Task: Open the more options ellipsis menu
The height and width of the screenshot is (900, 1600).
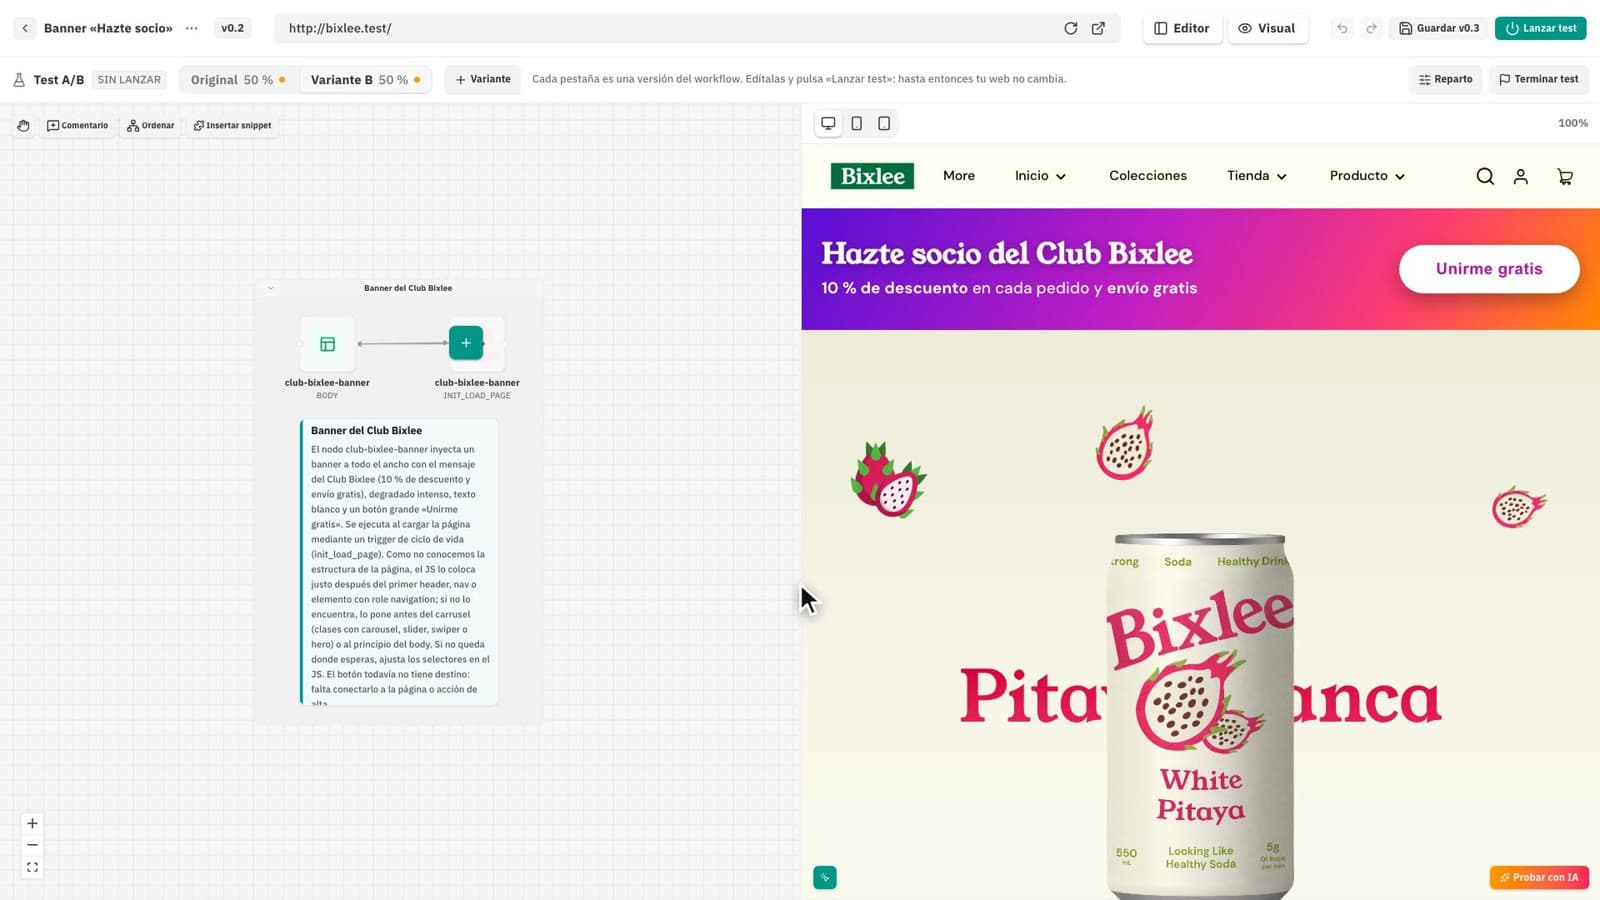Action: pyautogui.click(x=192, y=28)
